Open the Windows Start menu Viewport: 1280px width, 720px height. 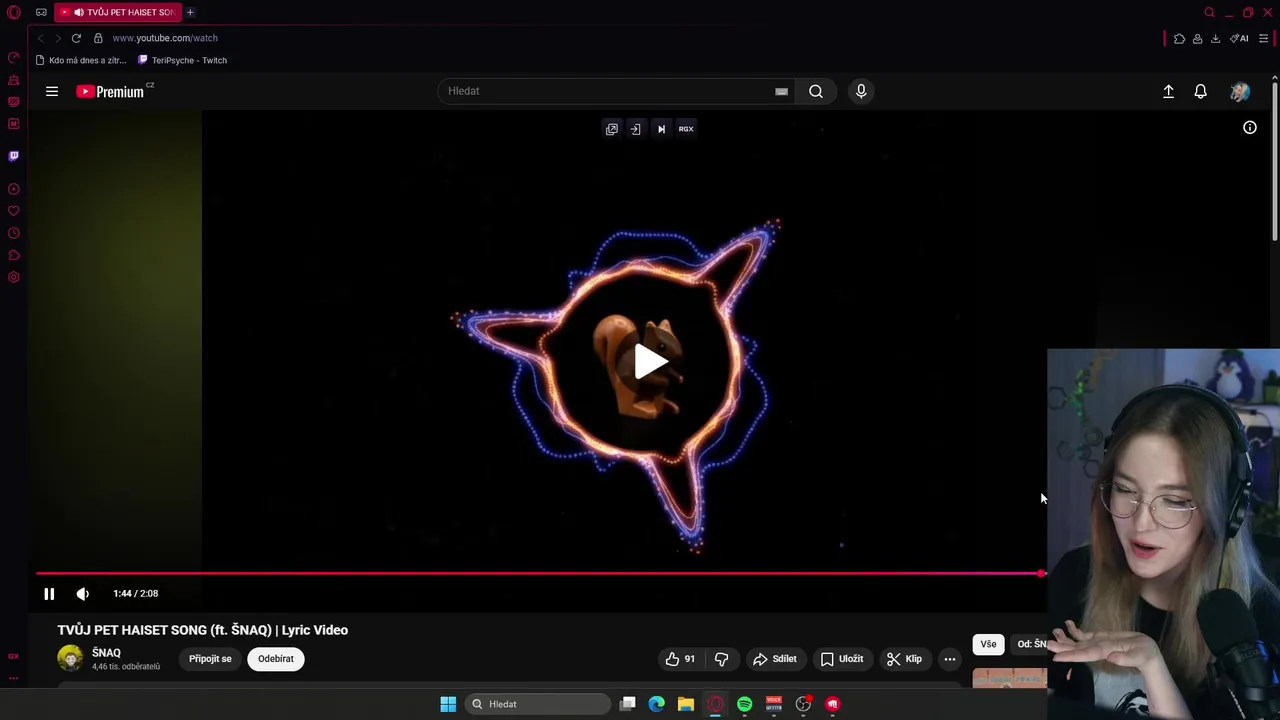448,704
